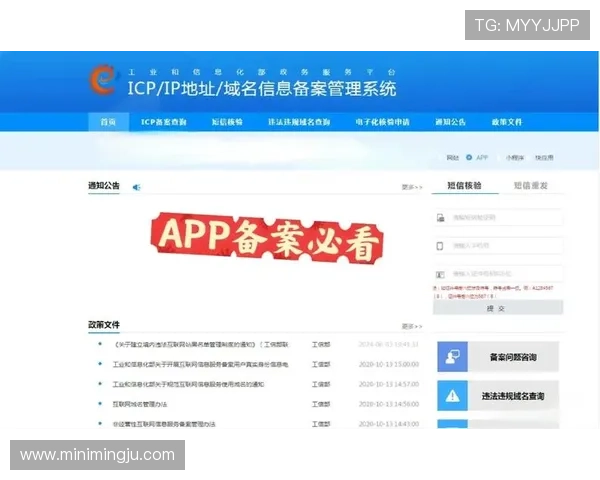Open 工业和信息化部关于开展互联网信息服务备案用户真实身份信息 document
Image resolution: width=600 pixels, height=480 pixels.
point(201,364)
